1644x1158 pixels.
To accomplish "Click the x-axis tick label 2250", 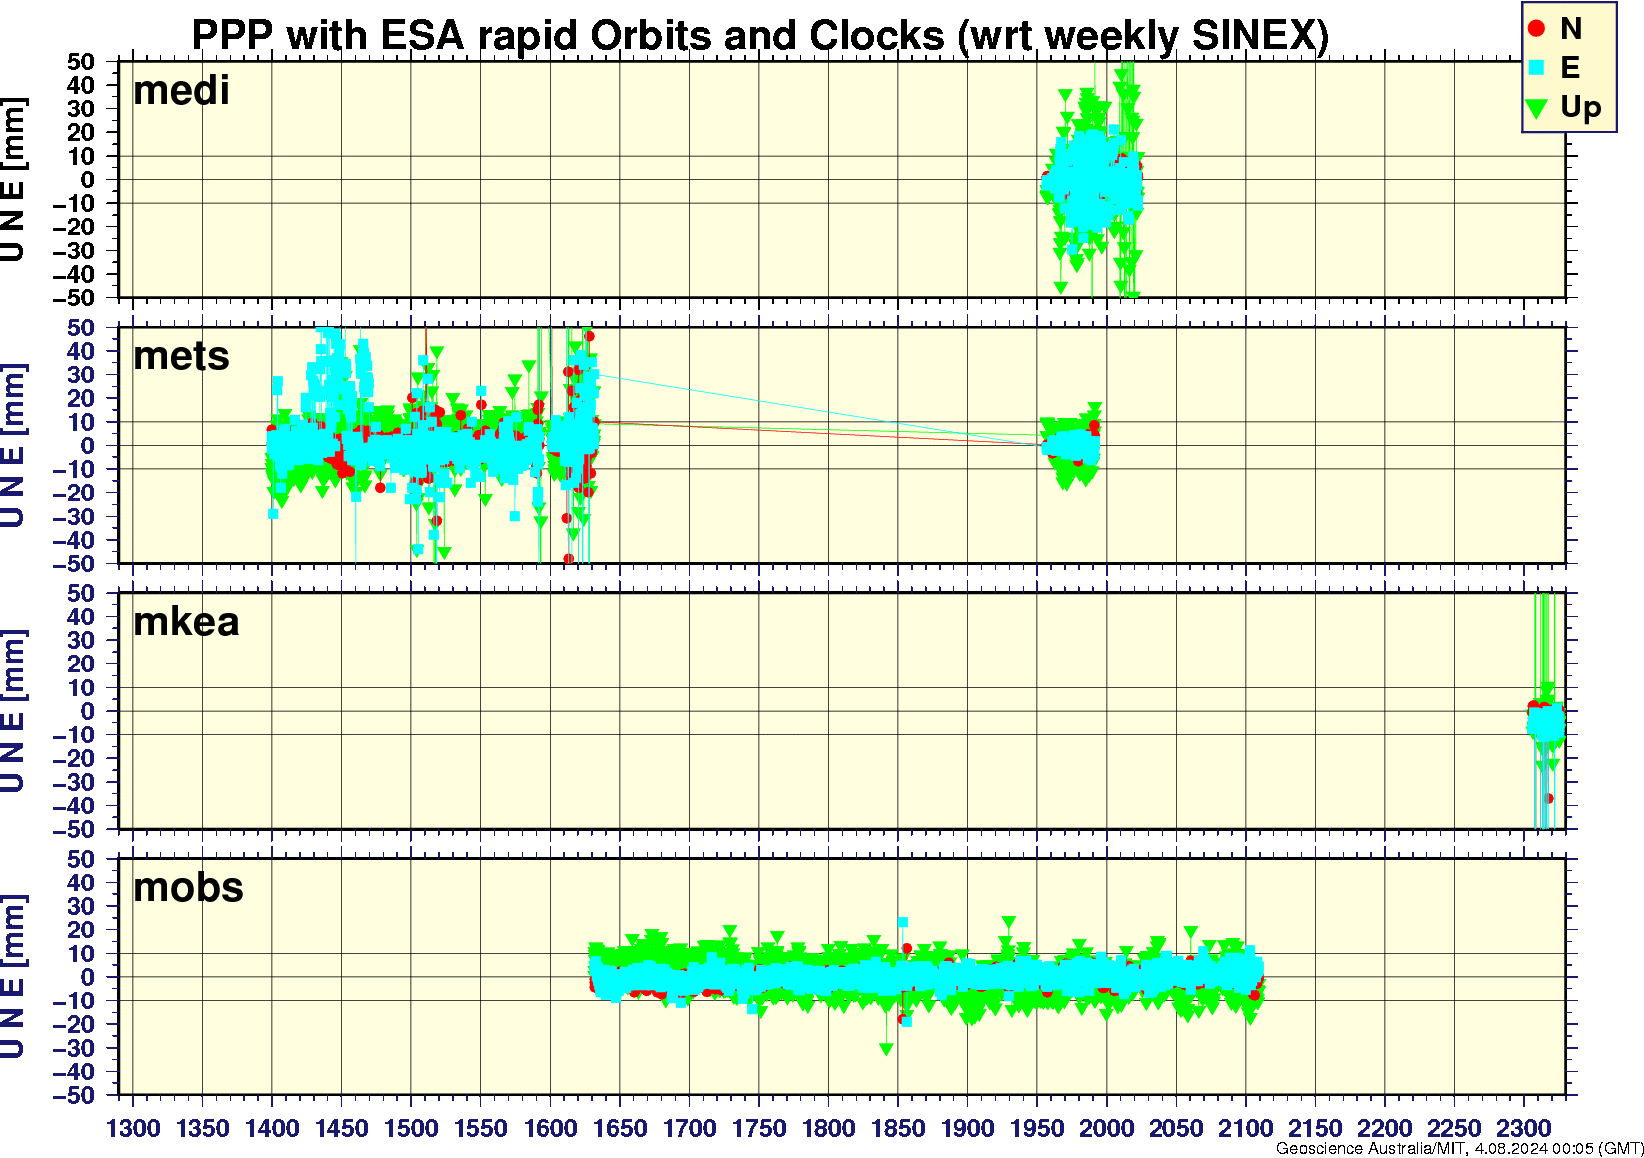I will point(1454,1129).
